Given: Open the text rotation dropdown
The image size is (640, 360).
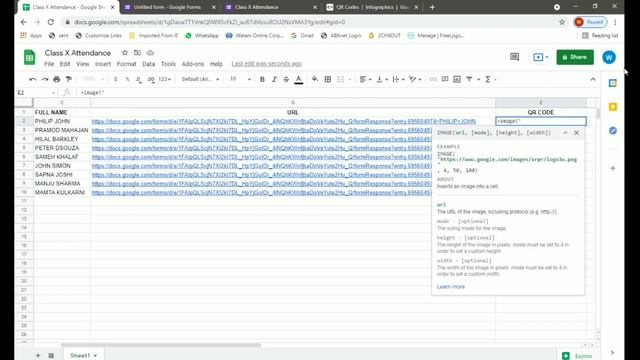Looking at the screenshot, I should (415, 79).
